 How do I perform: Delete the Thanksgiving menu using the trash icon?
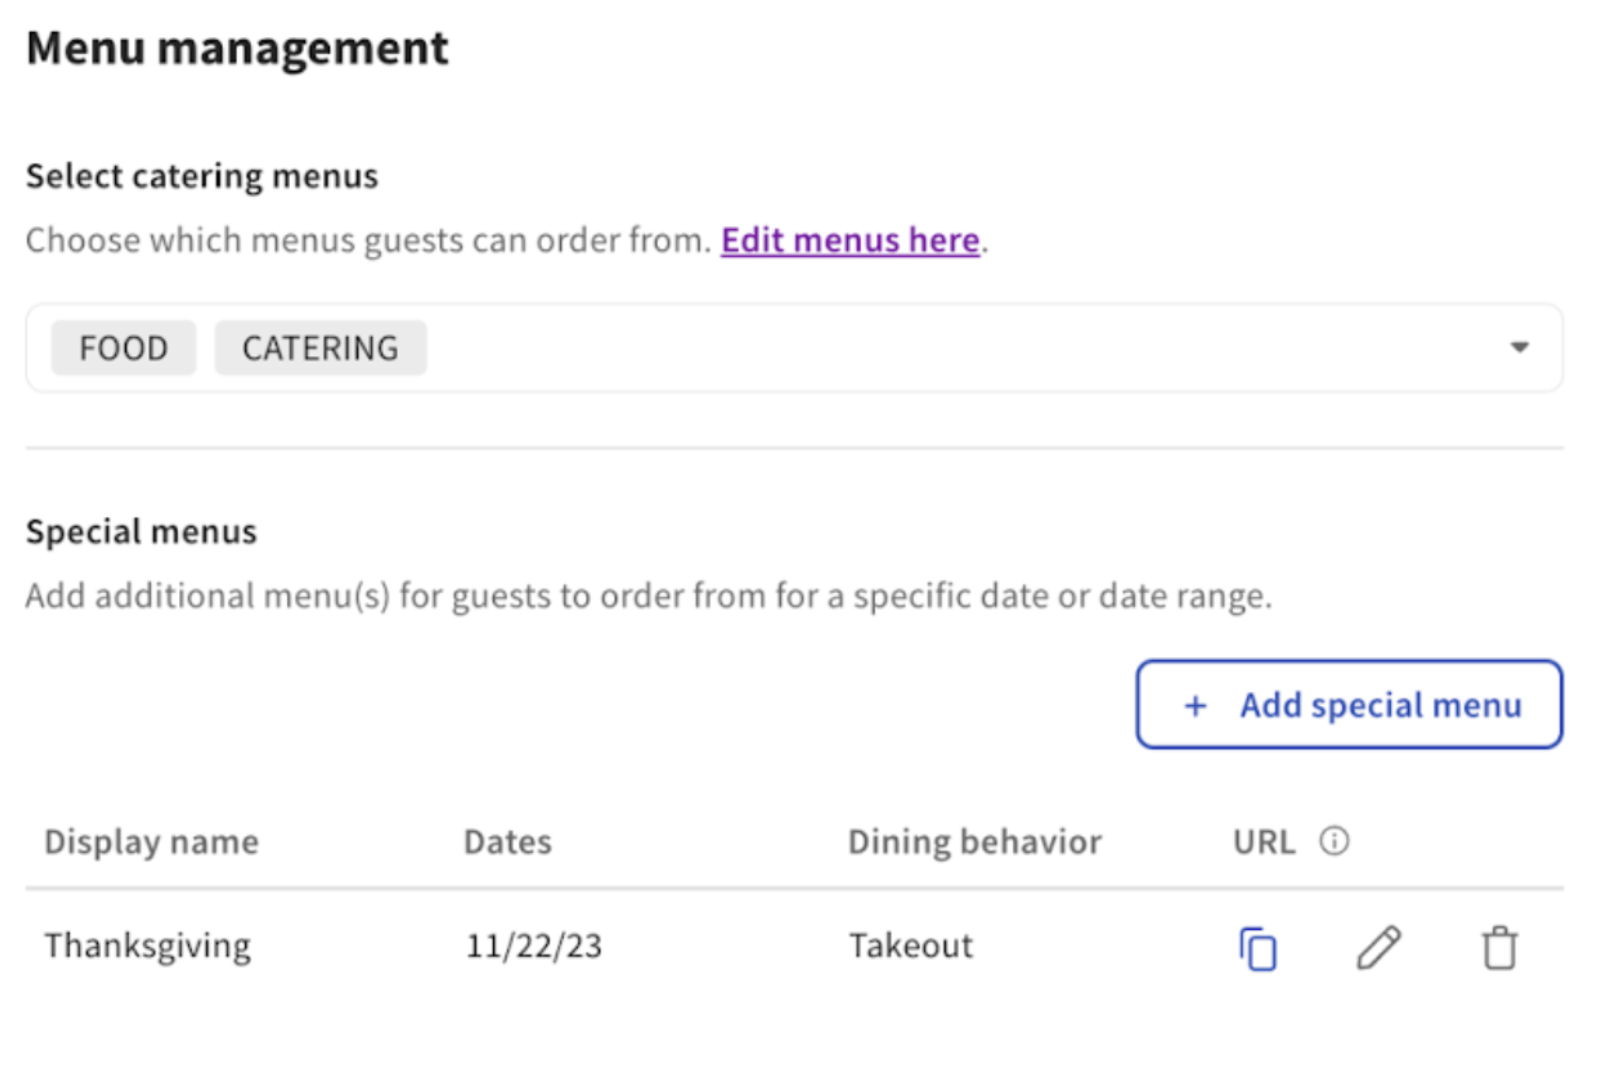(x=1499, y=947)
